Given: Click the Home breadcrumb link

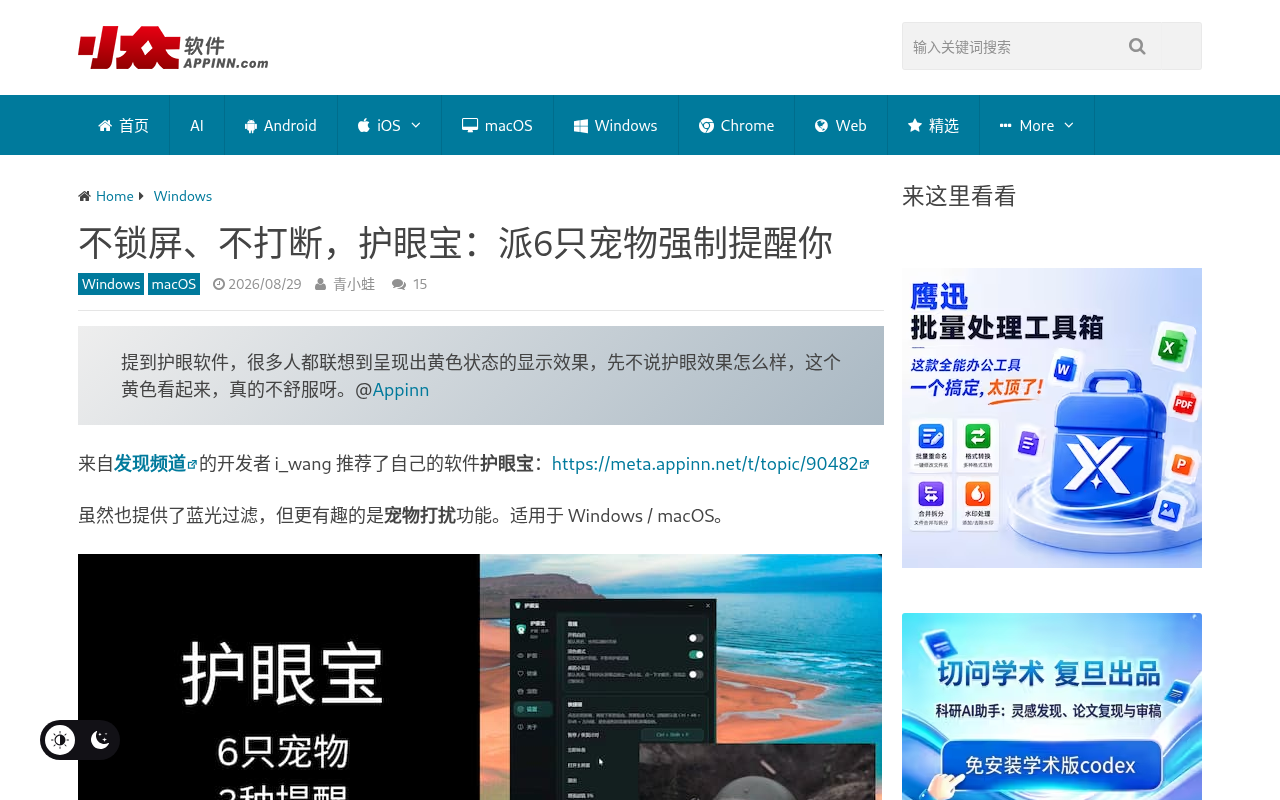Looking at the screenshot, I should (114, 196).
